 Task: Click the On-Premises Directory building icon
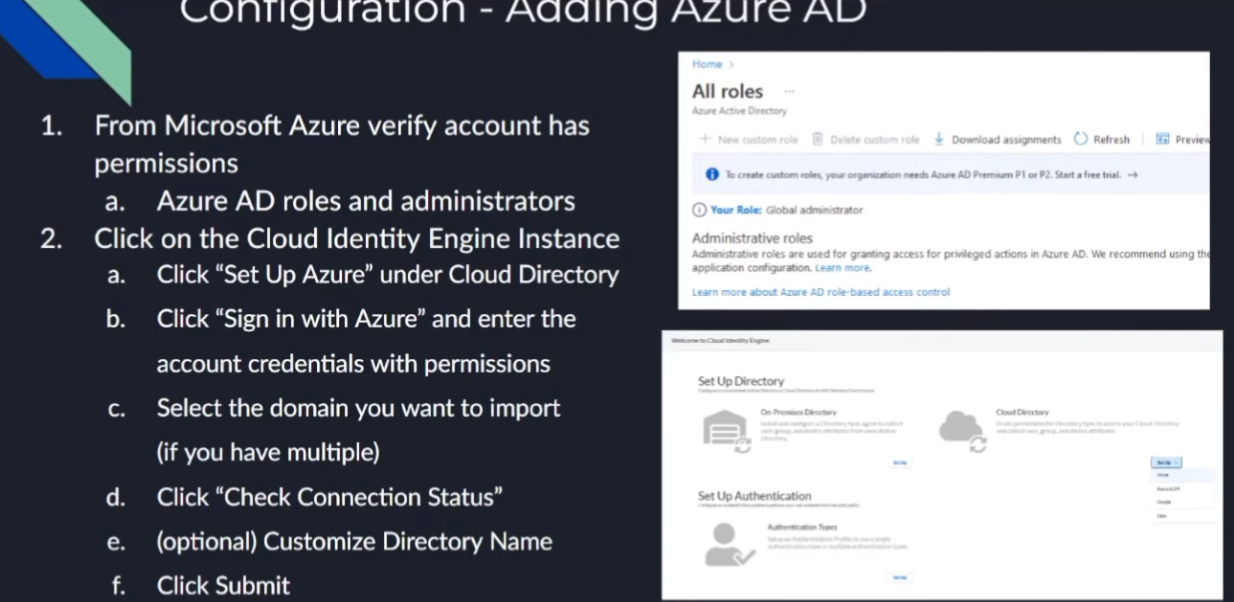(x=725, y=431)
